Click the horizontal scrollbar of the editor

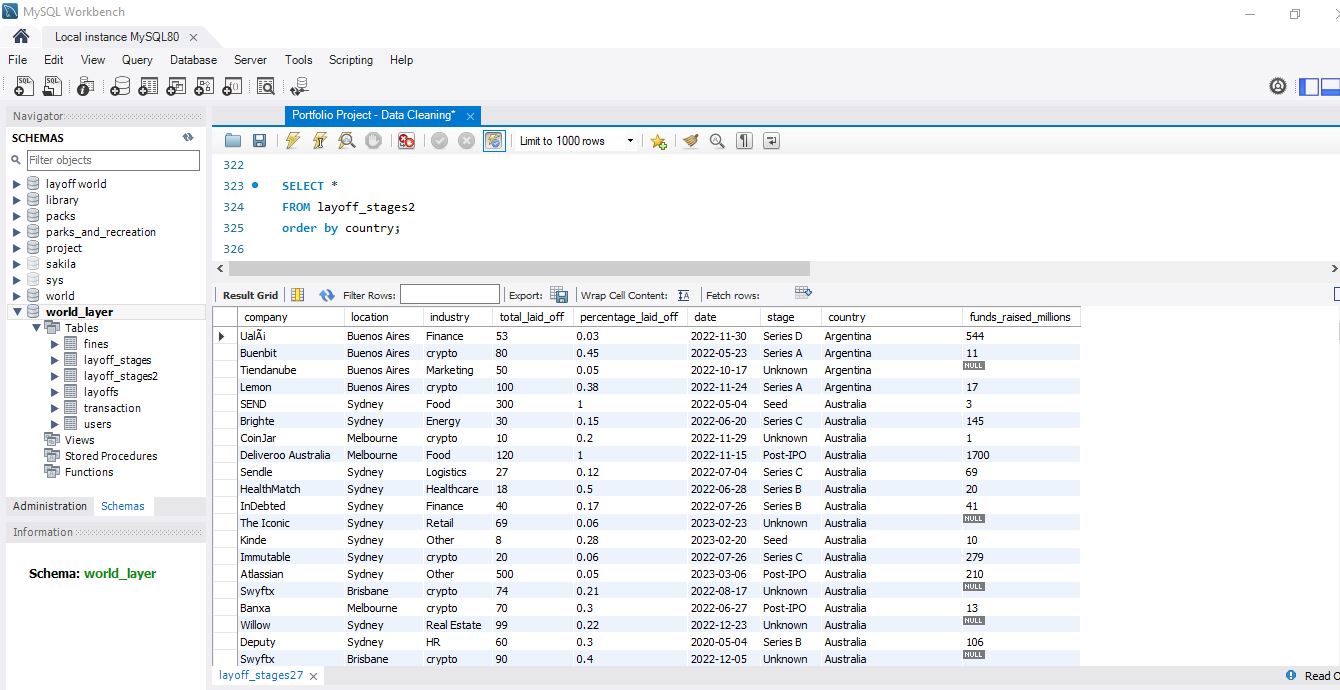(x=519, y=269)
